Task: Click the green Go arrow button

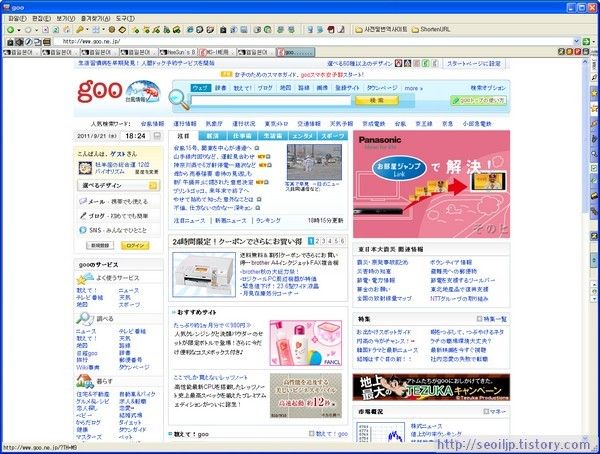Action: (x=586, y=41)
